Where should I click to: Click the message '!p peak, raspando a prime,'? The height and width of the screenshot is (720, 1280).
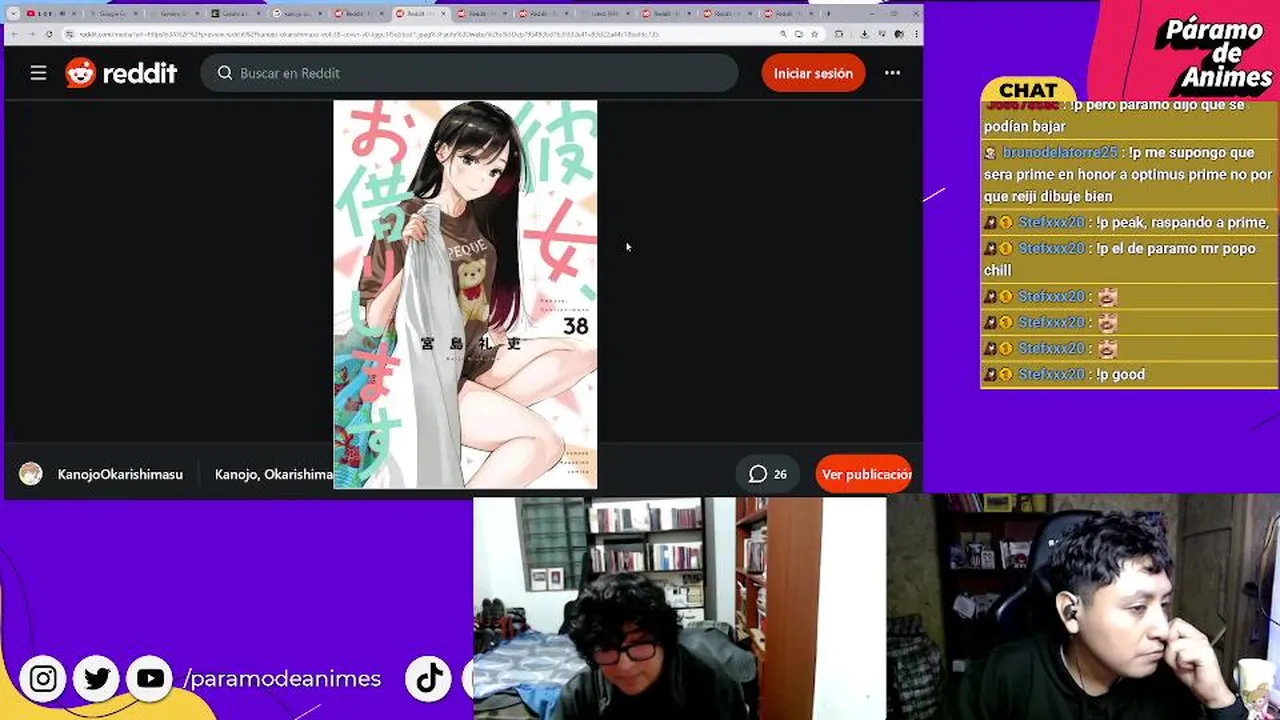point(1182,222)
